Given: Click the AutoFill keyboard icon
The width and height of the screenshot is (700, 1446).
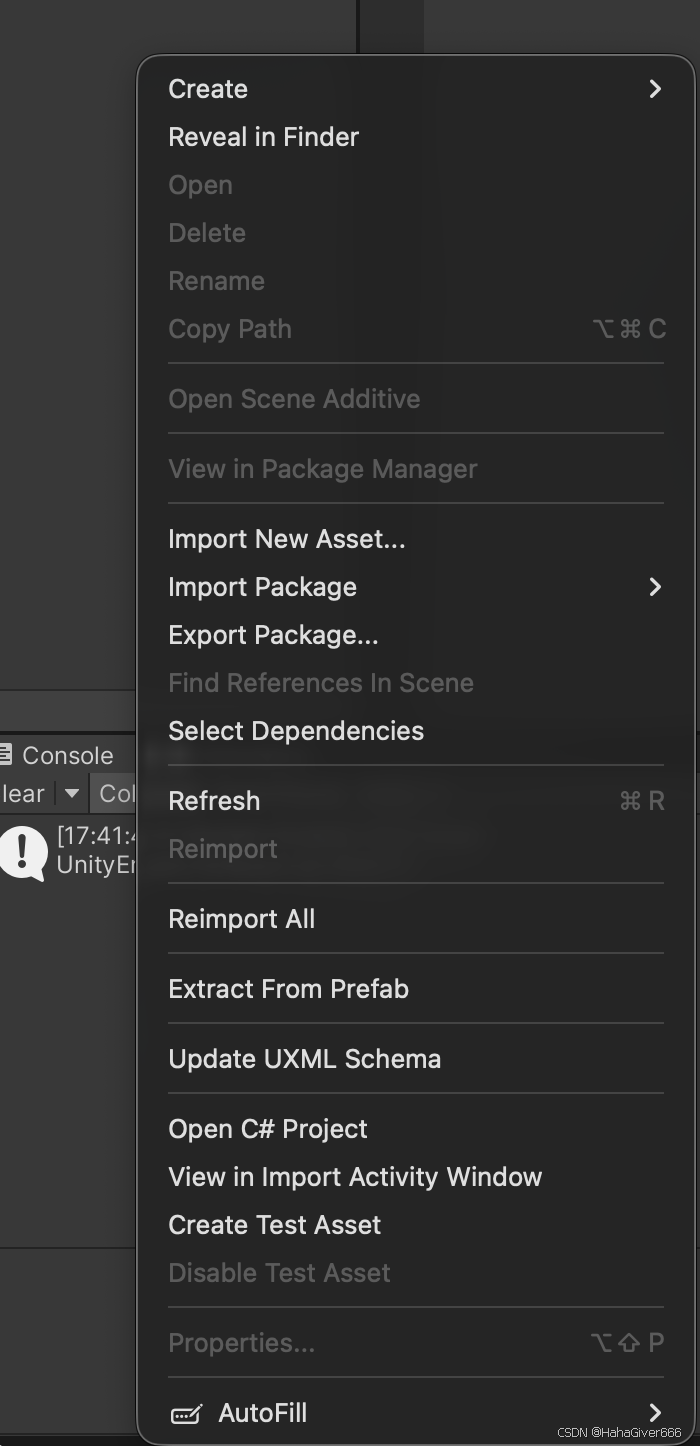Looking at the screenshot, I should point(186,1414).
